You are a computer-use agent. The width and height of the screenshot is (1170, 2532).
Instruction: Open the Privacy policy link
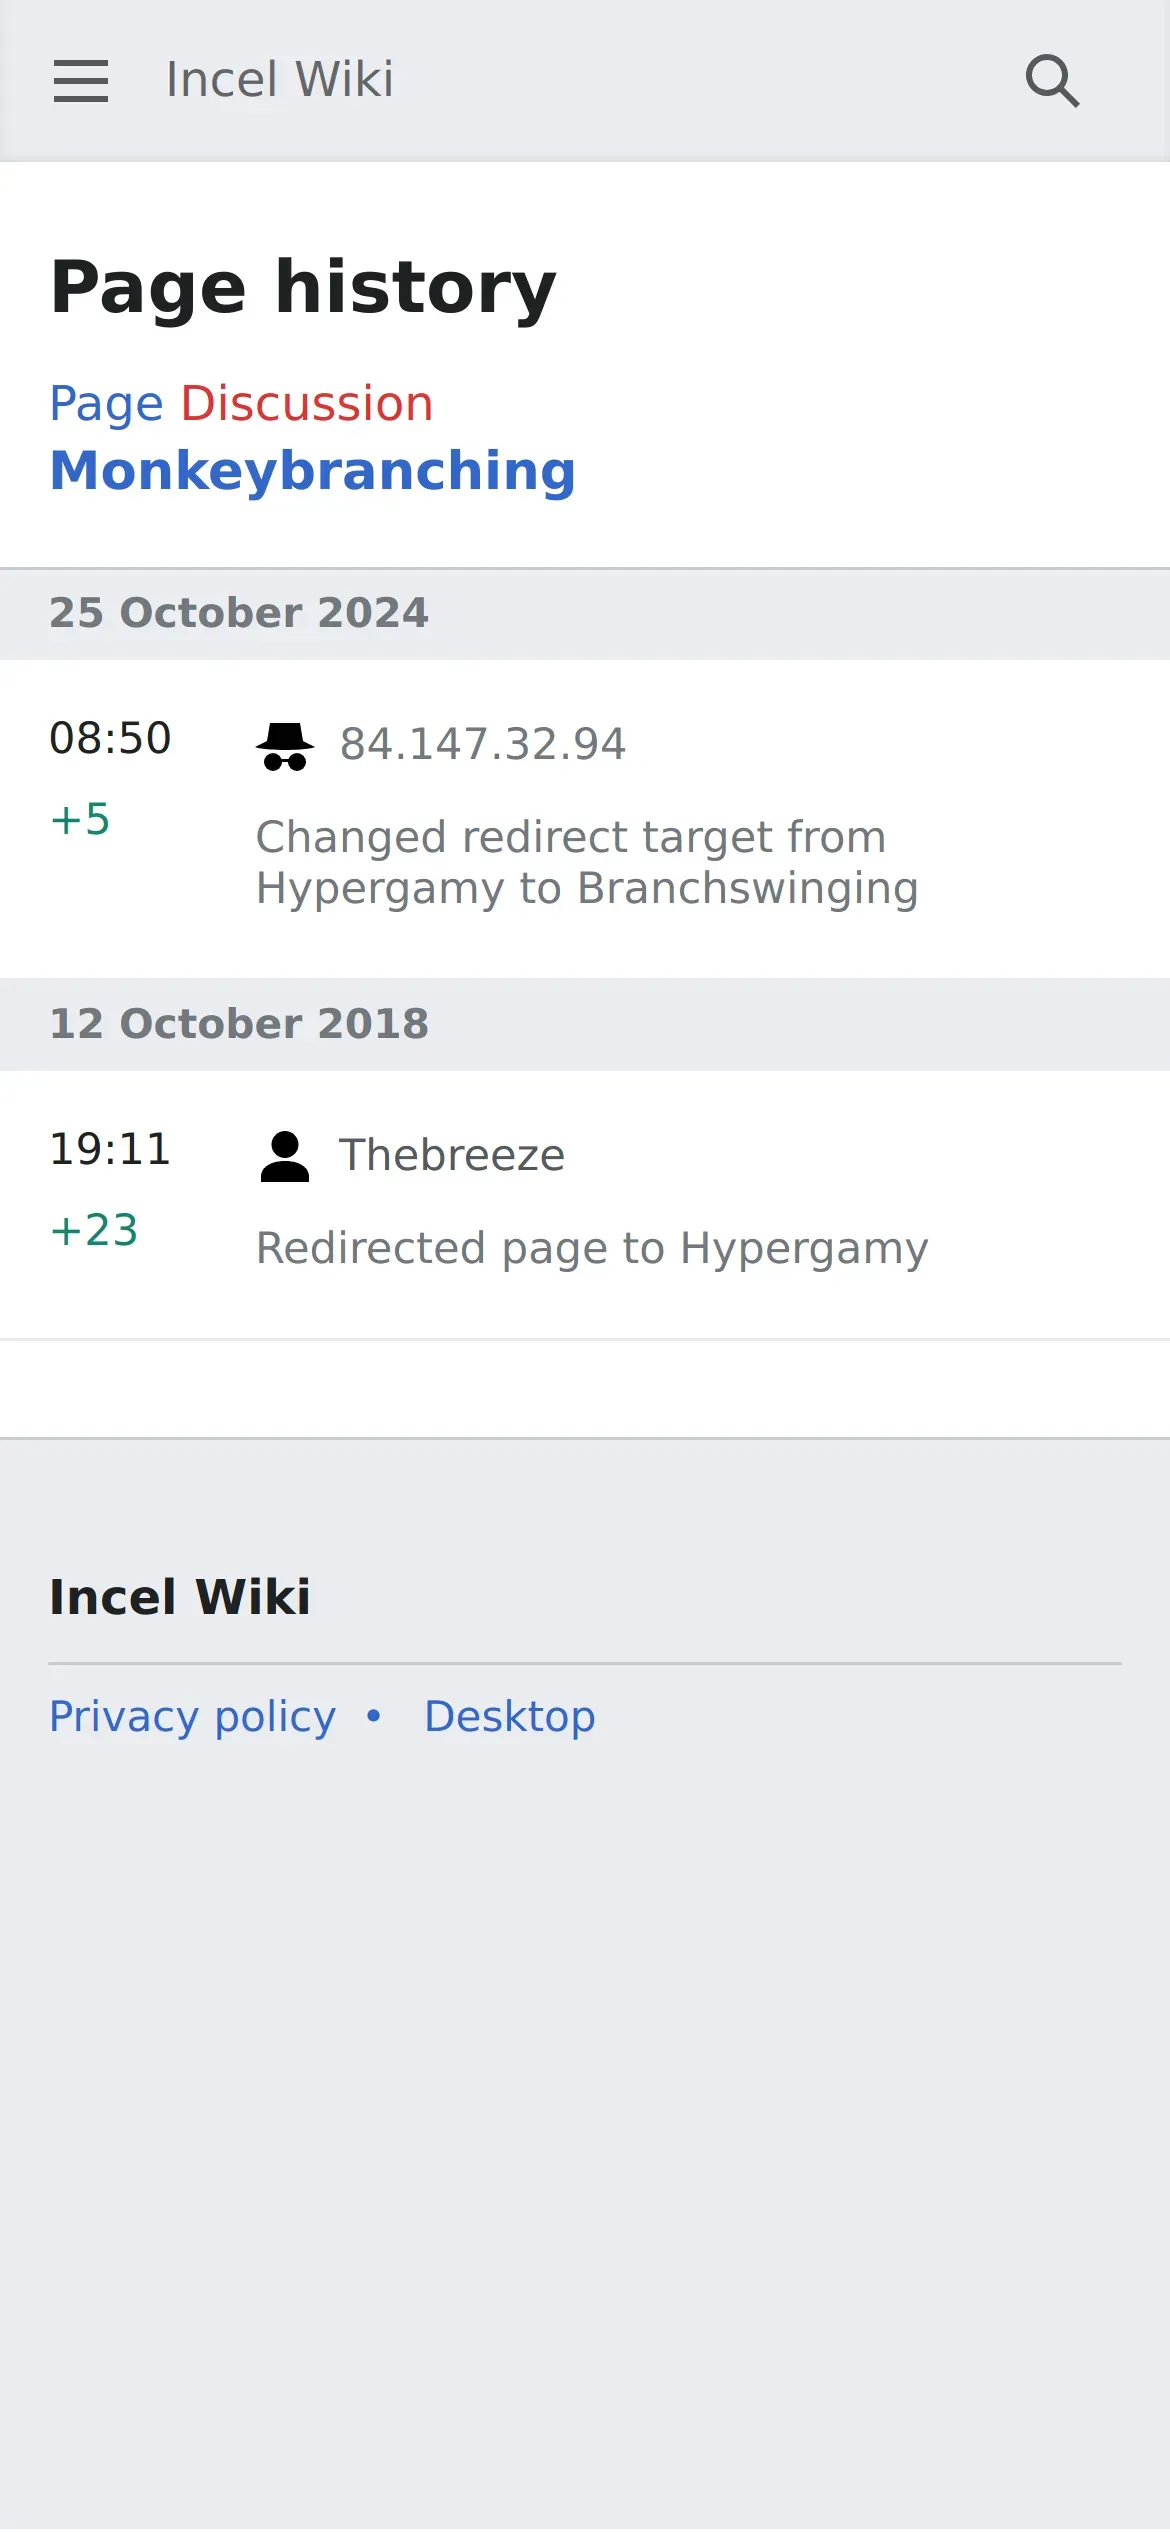coord(192,1717)
